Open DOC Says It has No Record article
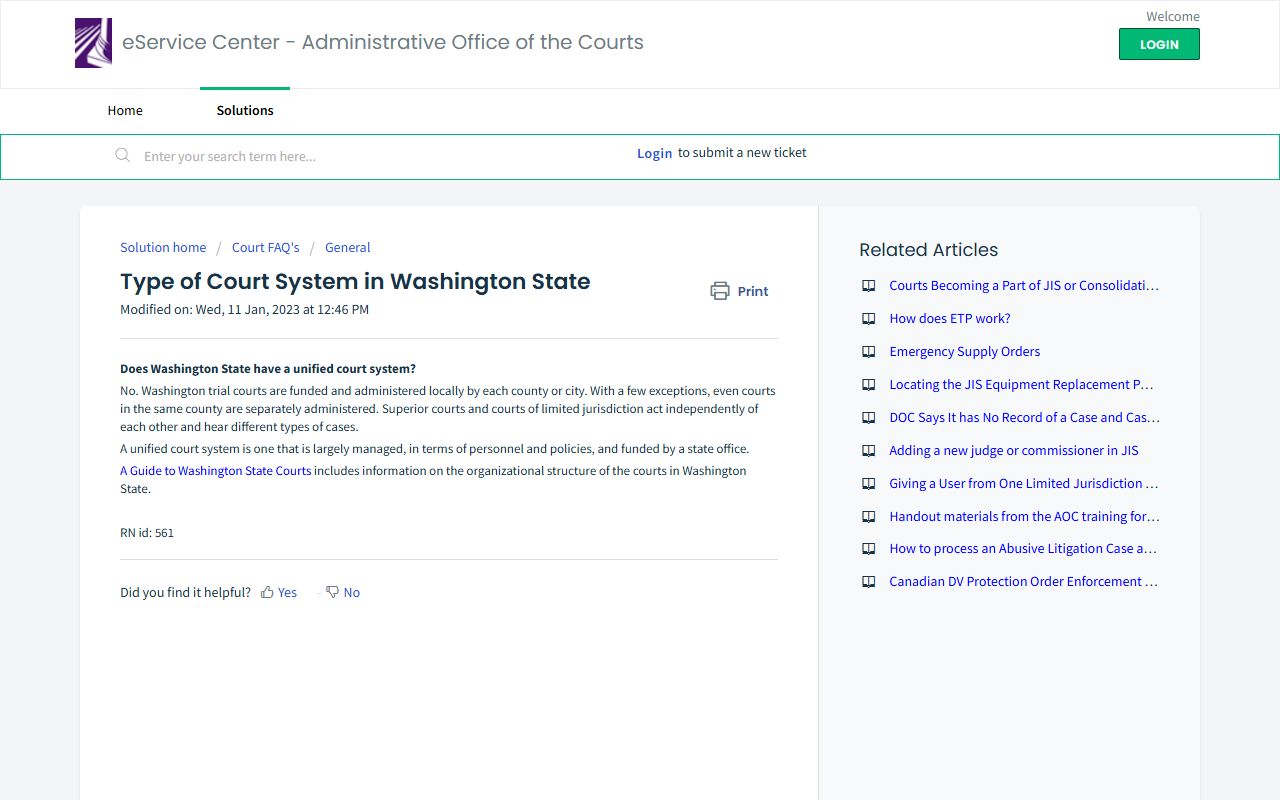1280x800 pixels. pyautogui.click(x=1024, y=418)
